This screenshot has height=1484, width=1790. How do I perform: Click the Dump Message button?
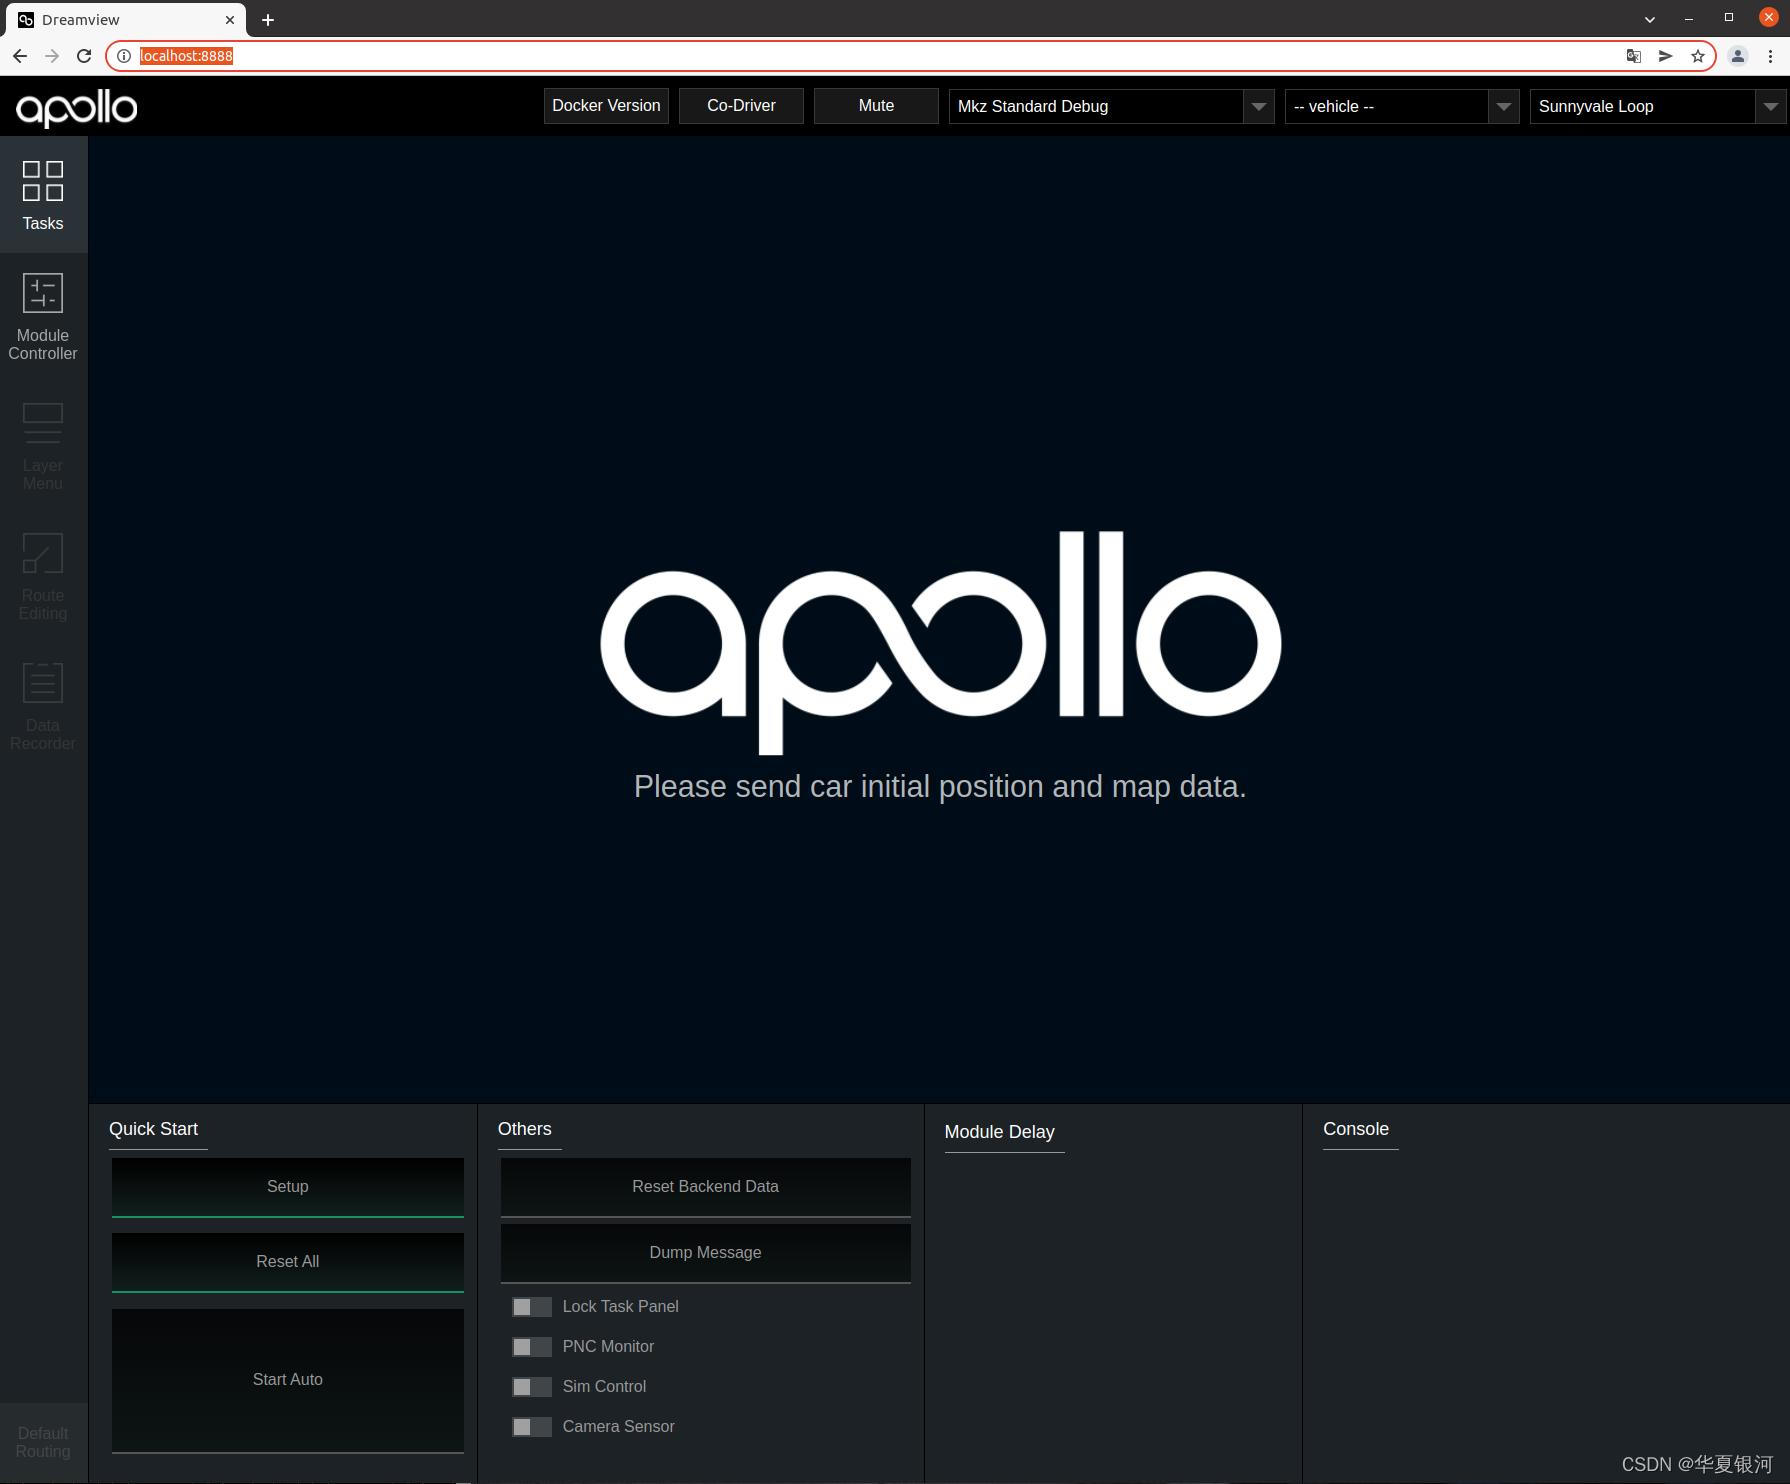[x=705, y=1253]
